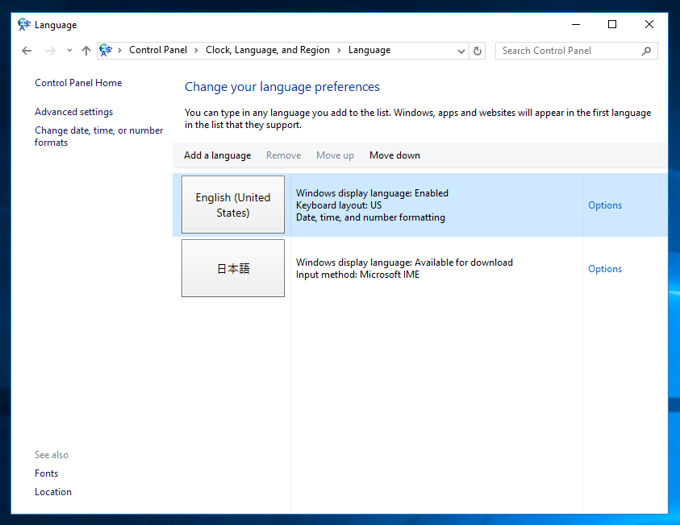Viewport: 680px width, 525px height.
Task: Select the English (United States) tile
Action: (x=233, y=205)
